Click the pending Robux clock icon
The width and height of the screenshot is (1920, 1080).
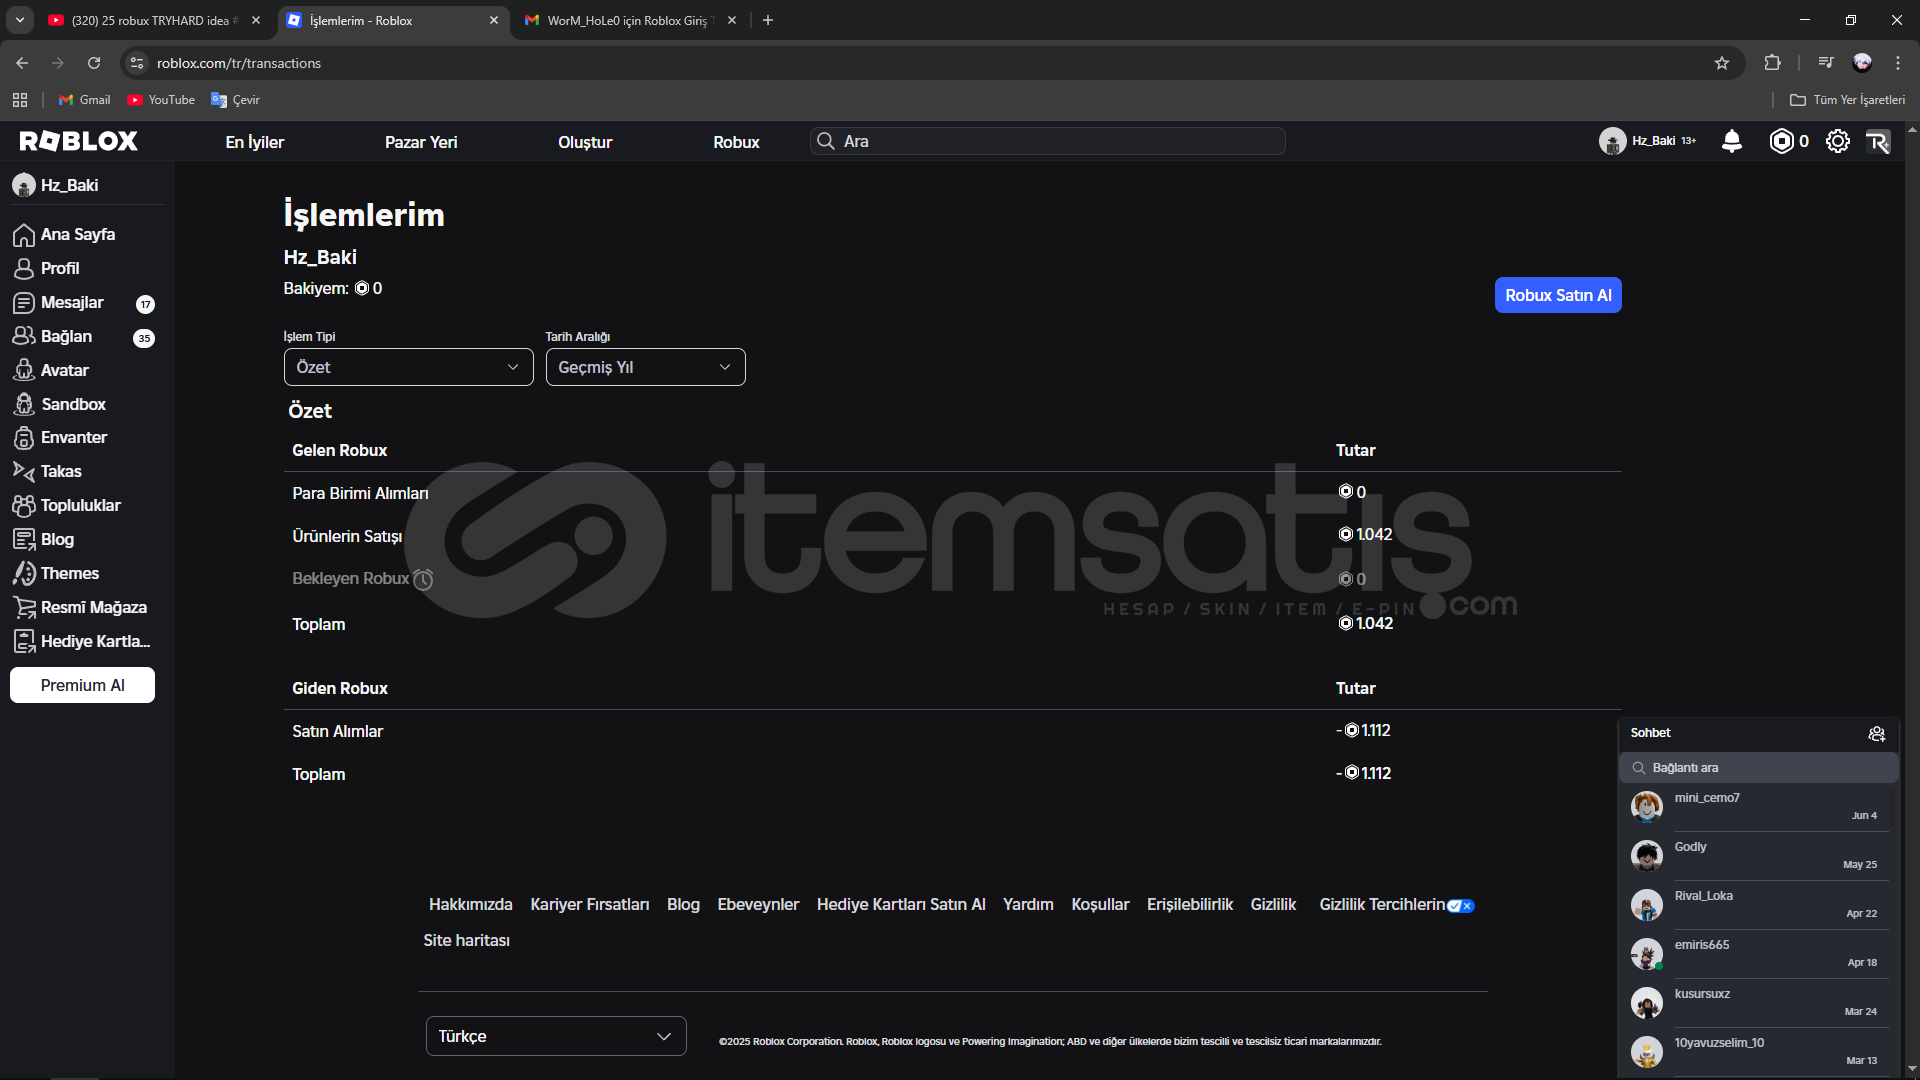(423, 579)
